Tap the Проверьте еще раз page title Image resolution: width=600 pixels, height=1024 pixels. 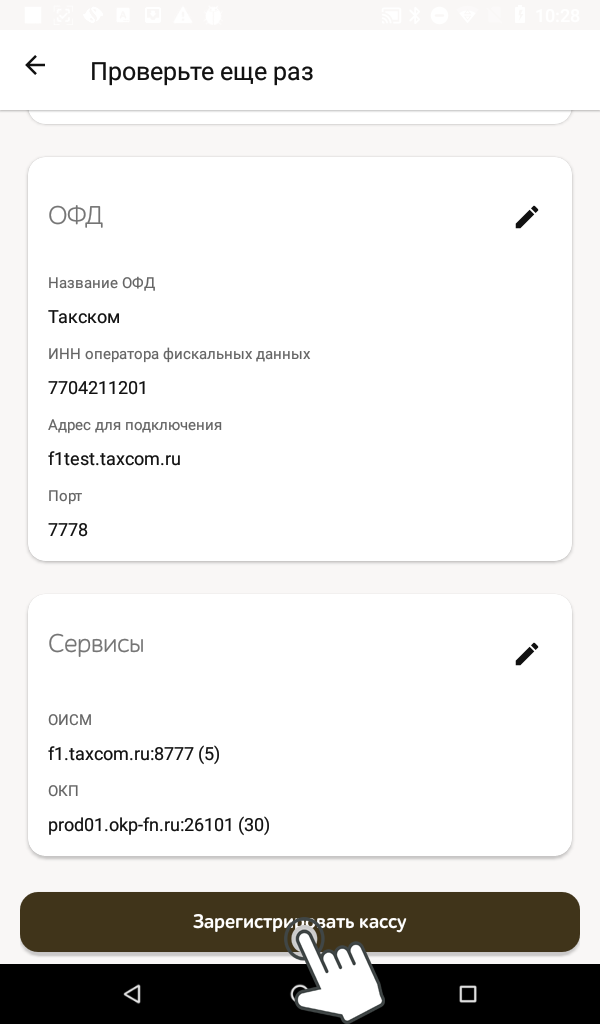click(202, 72)
